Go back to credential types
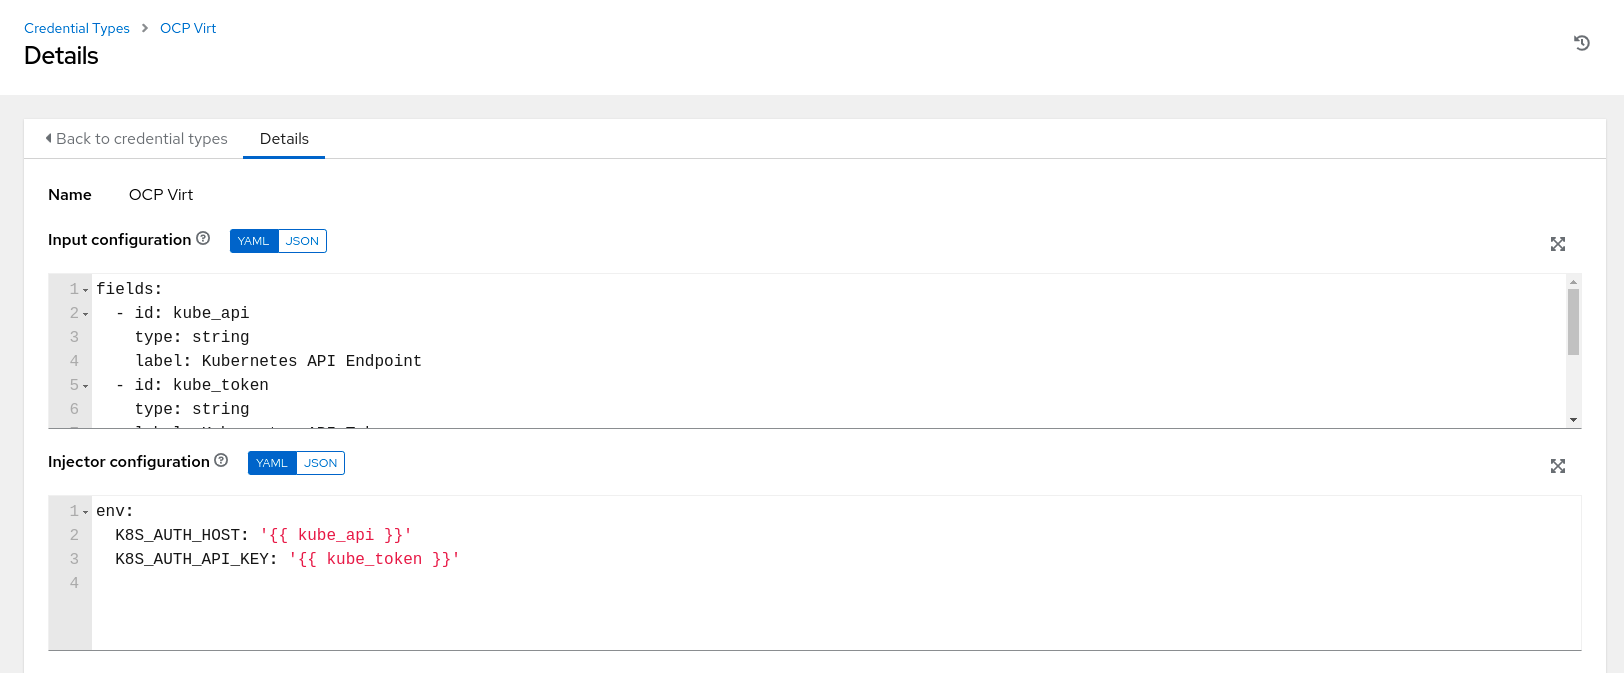 [x=141, y=139]
